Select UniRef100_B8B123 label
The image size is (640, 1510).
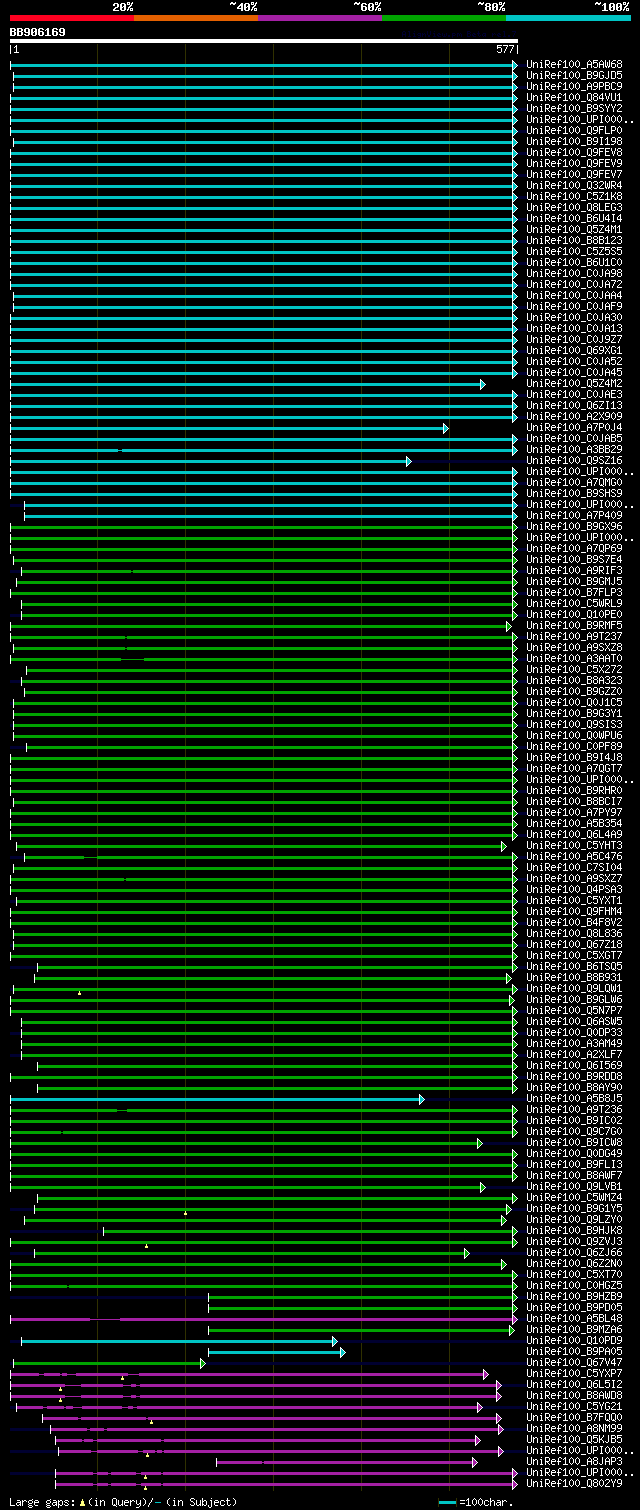click(x=574, y=240)
